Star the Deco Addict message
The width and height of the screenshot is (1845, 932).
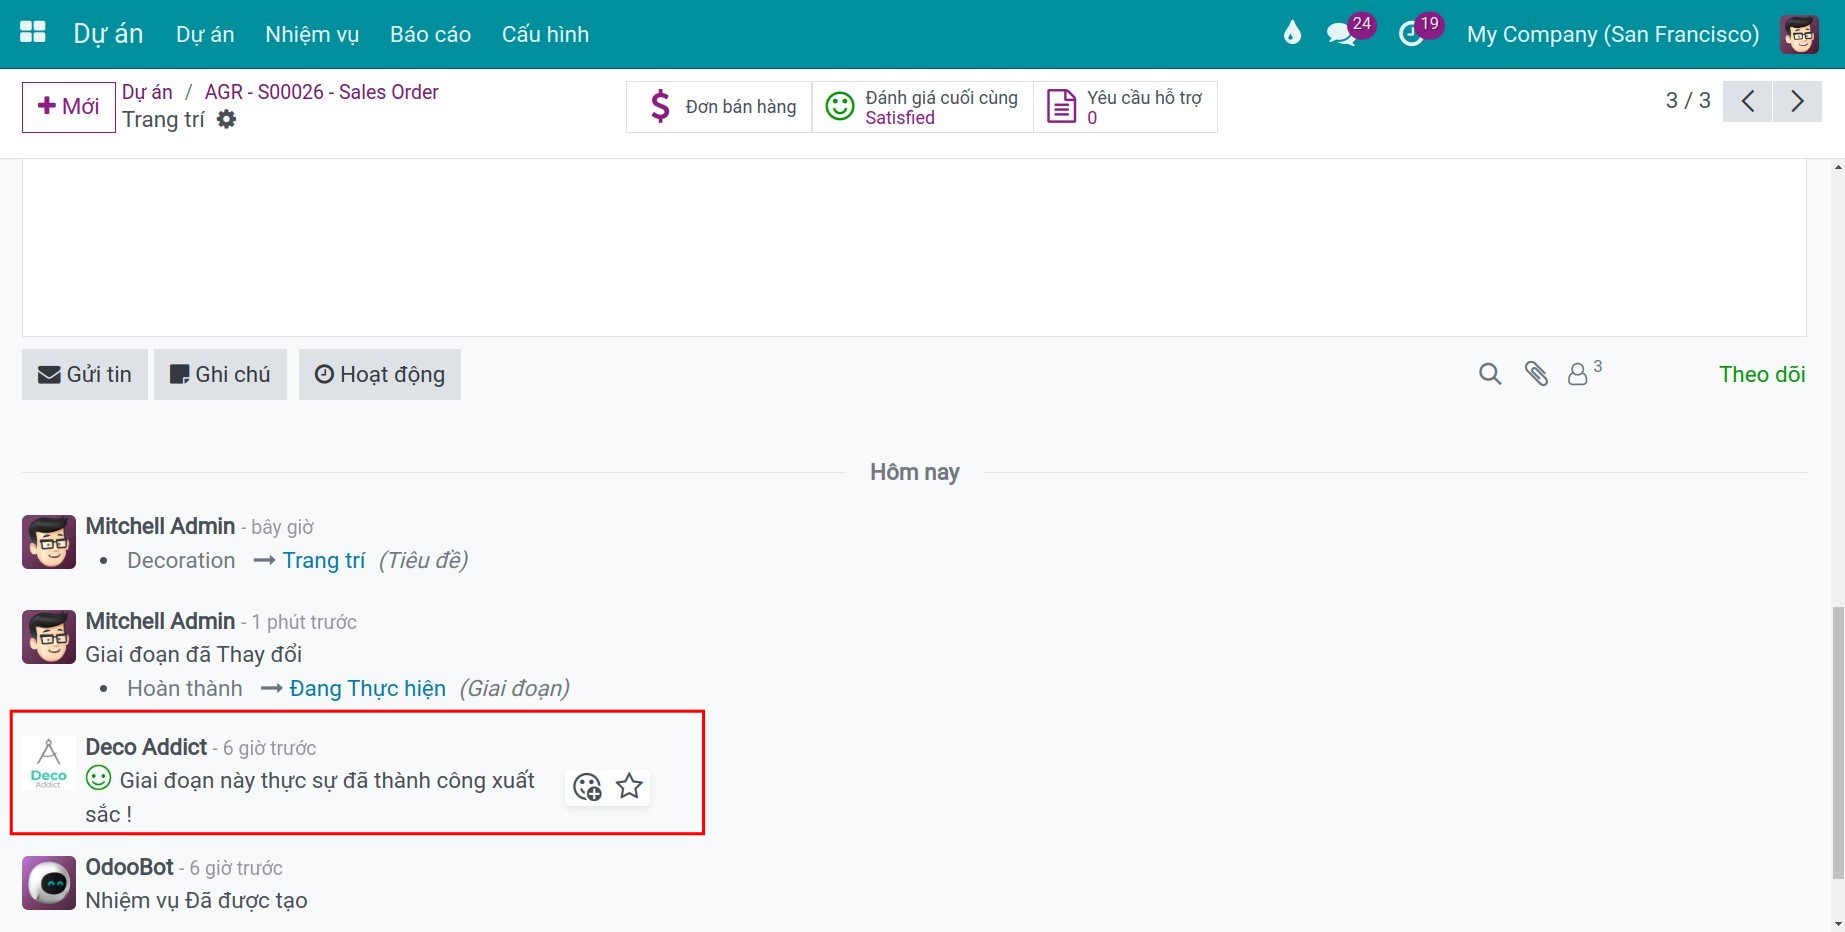point(629,787)
